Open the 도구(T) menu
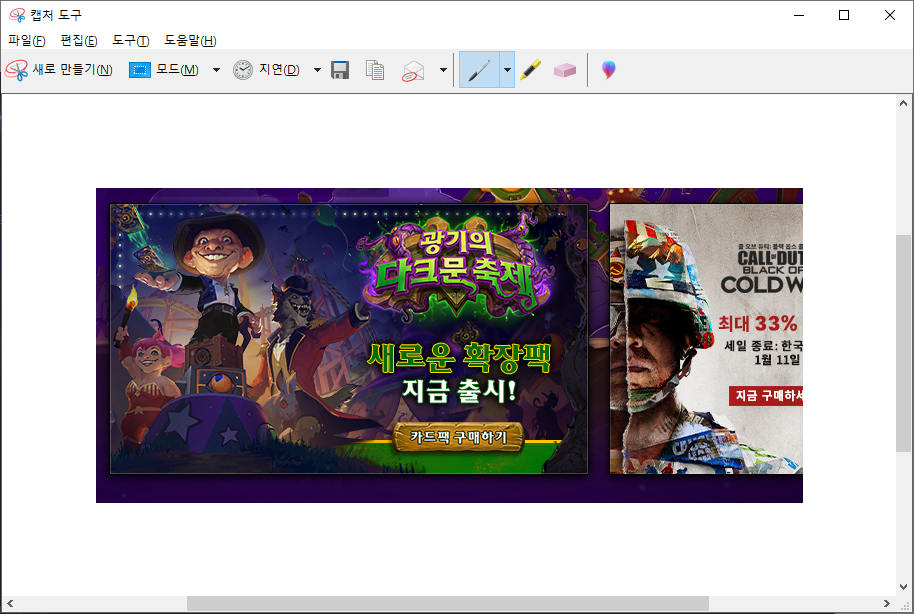The height and width of the screenshot is (614, 914). 131,40
